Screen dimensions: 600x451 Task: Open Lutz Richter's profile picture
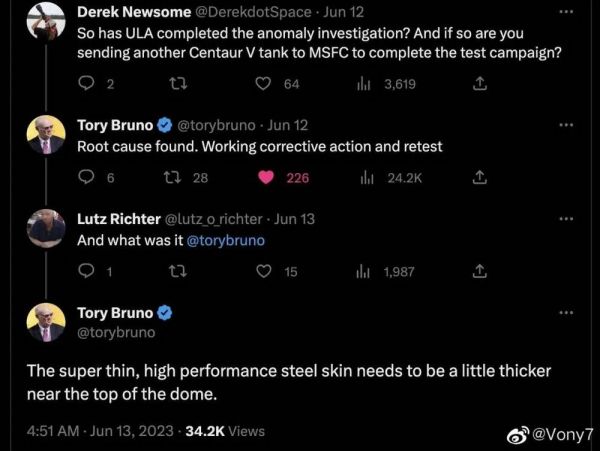(46, 228)
